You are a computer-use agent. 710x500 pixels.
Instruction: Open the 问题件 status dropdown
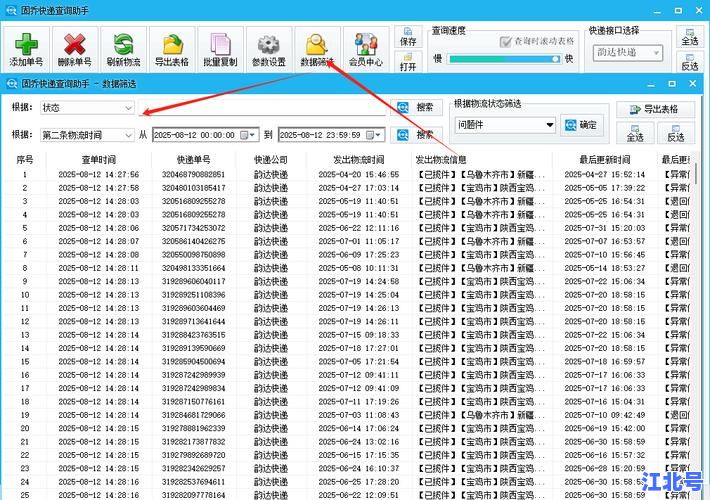505,125
